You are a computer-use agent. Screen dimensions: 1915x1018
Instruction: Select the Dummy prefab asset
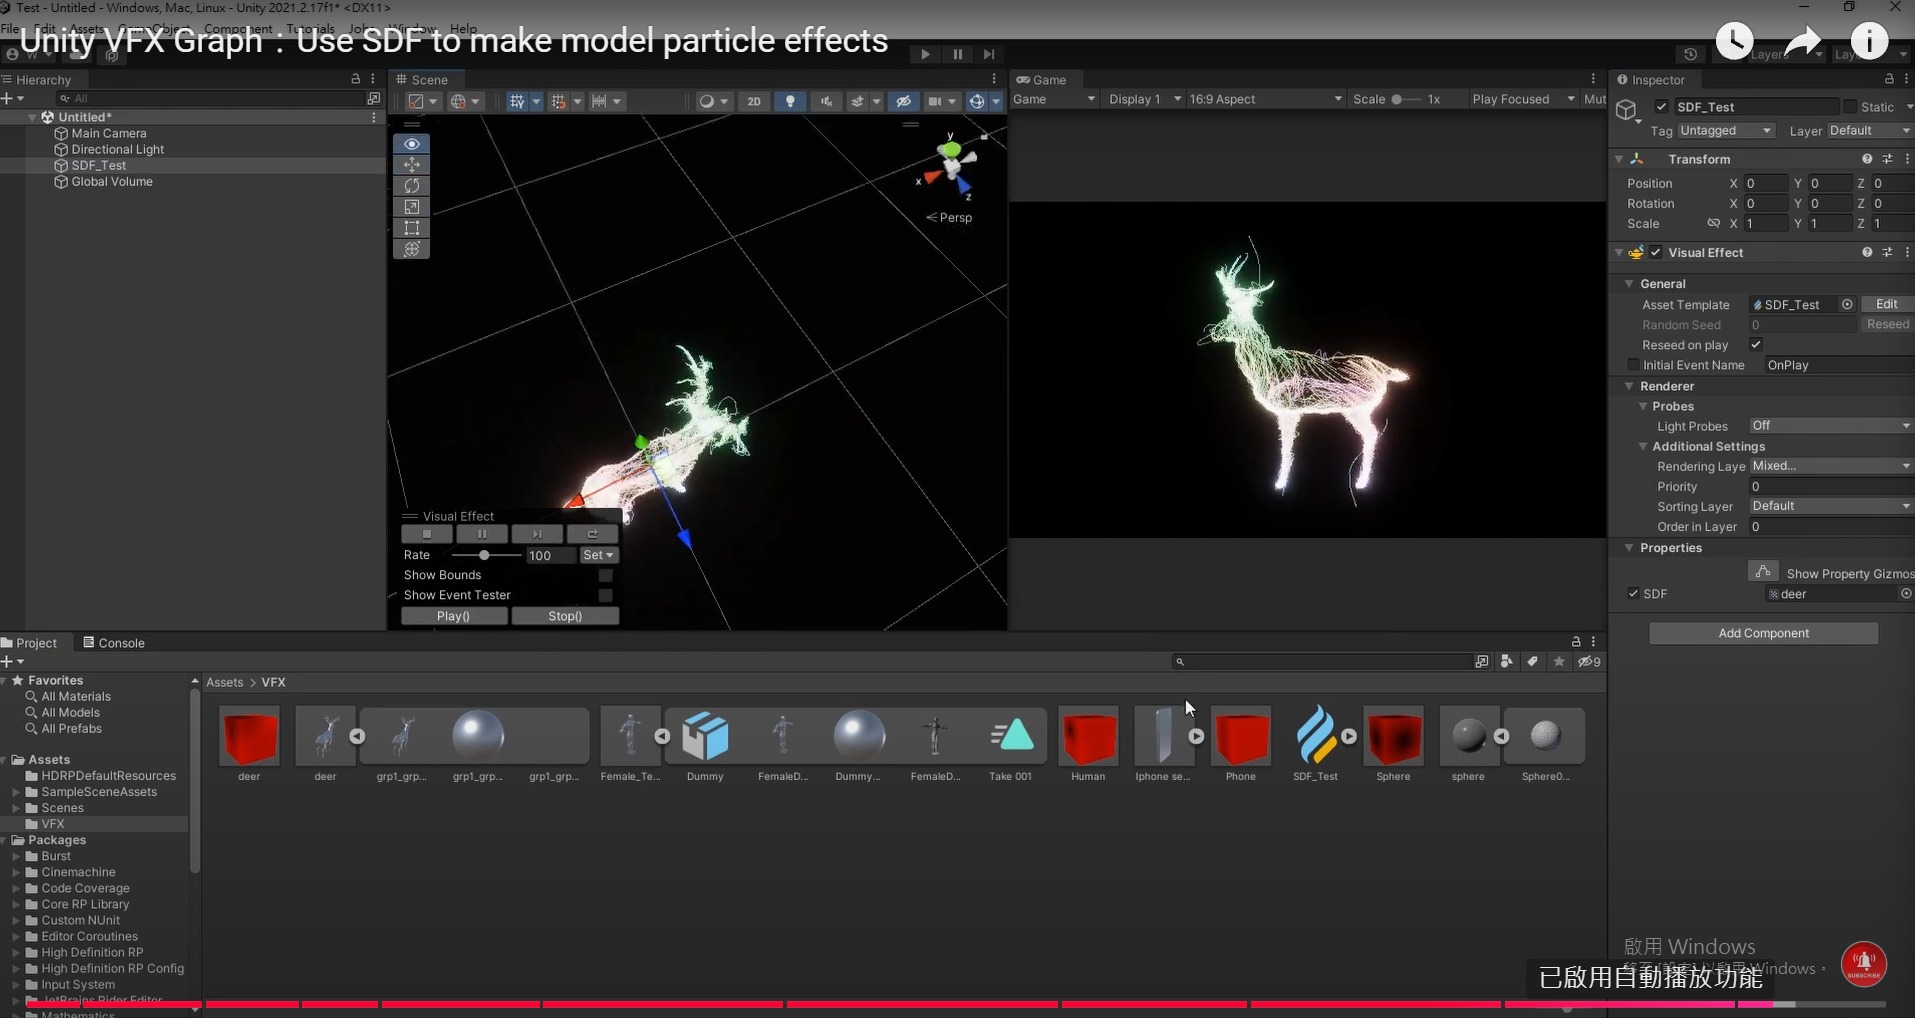705,737
